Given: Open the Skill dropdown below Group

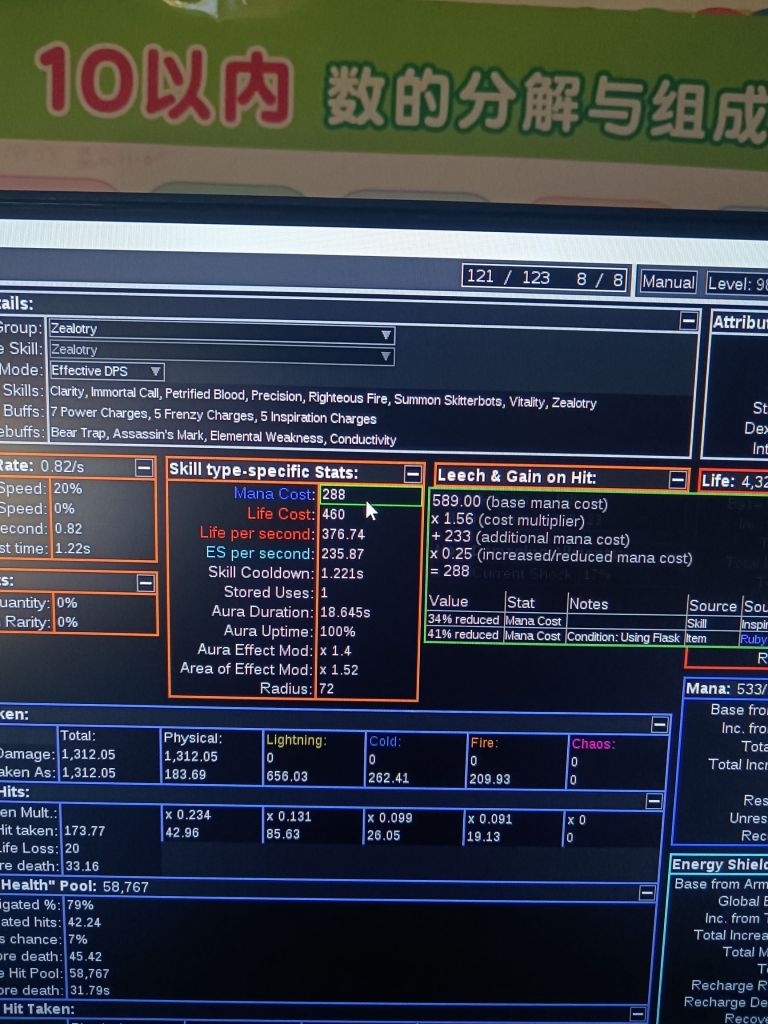Looking at the screenshot, I should [221, 350].
